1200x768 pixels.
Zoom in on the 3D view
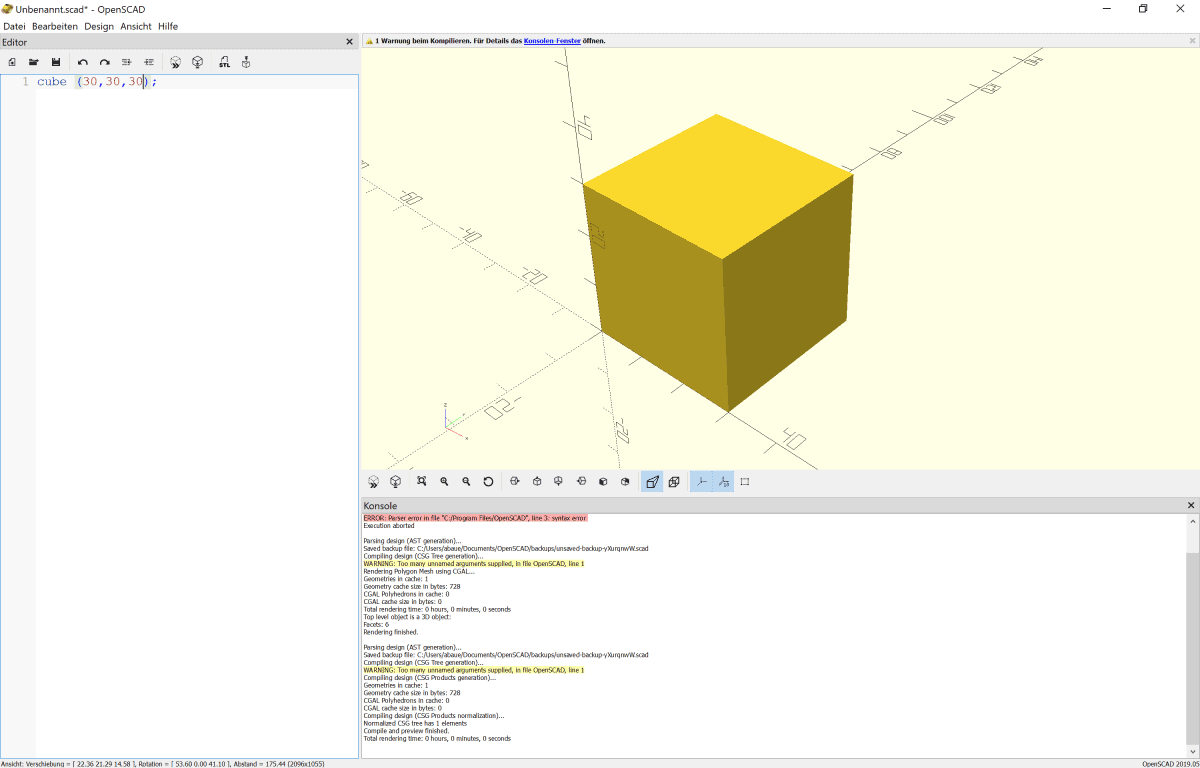pos(444,481)
